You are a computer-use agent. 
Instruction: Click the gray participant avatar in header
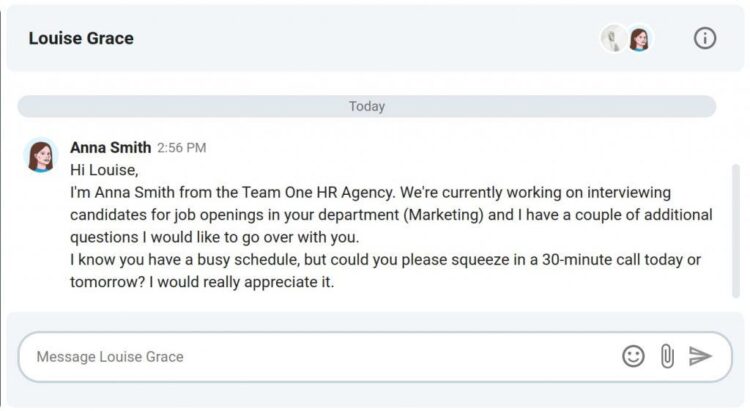[x=612, y=39]
